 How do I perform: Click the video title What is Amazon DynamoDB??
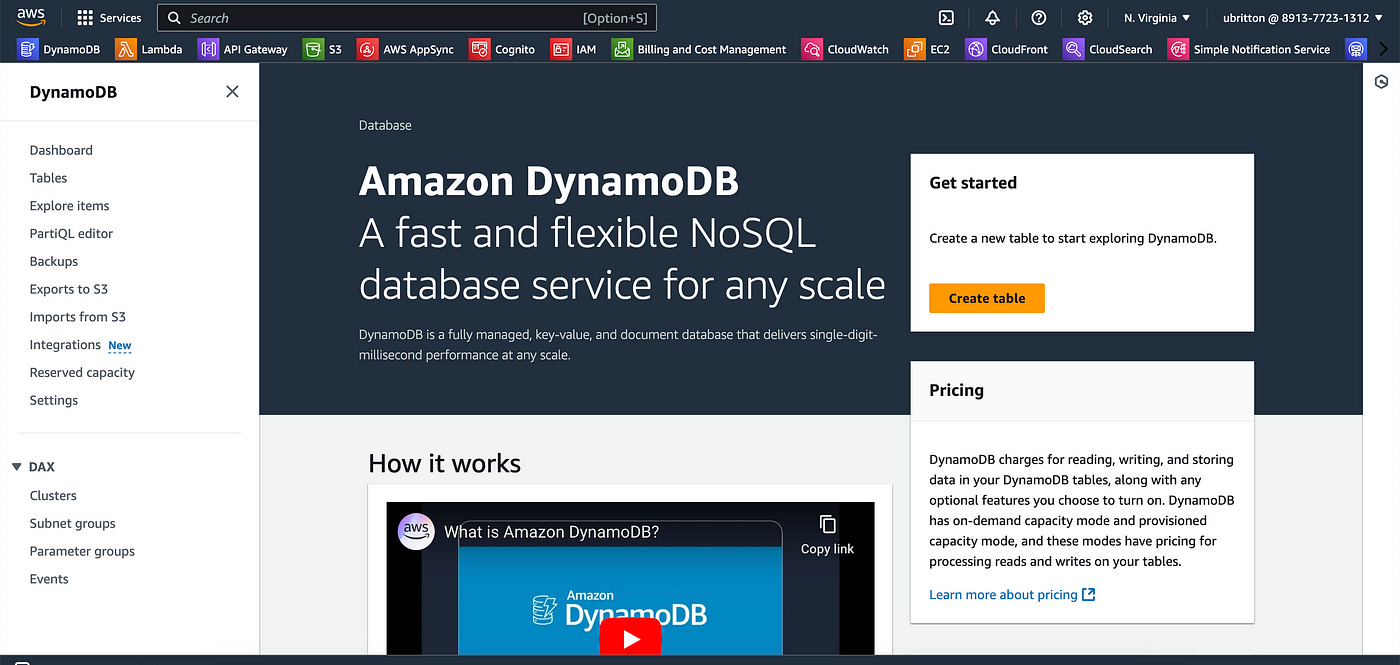coord(551,532)
